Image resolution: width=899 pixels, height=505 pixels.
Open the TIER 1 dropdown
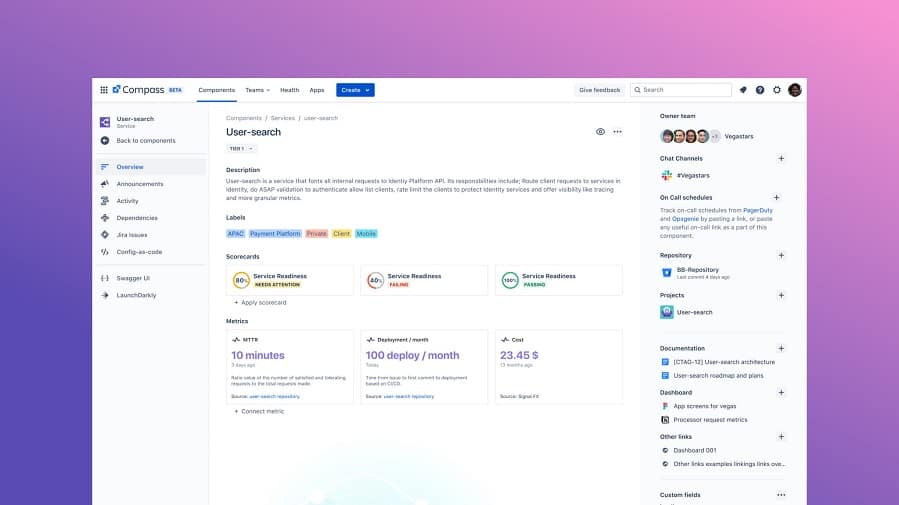pos(241,148)
